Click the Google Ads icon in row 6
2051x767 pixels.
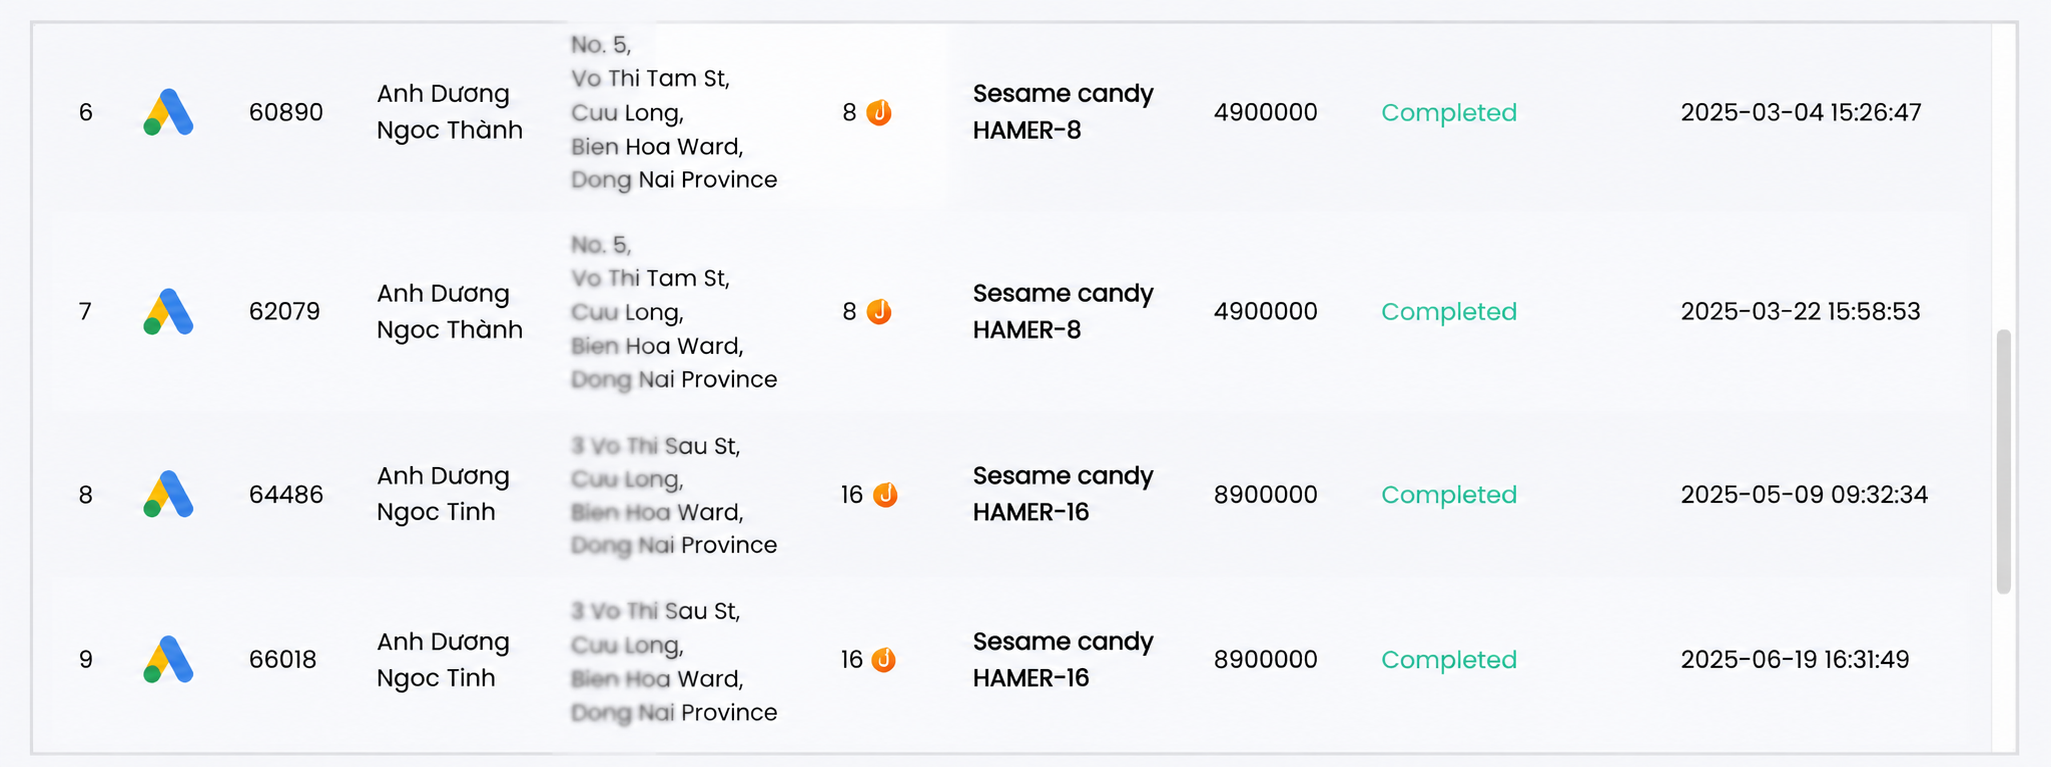coord(168,112)
